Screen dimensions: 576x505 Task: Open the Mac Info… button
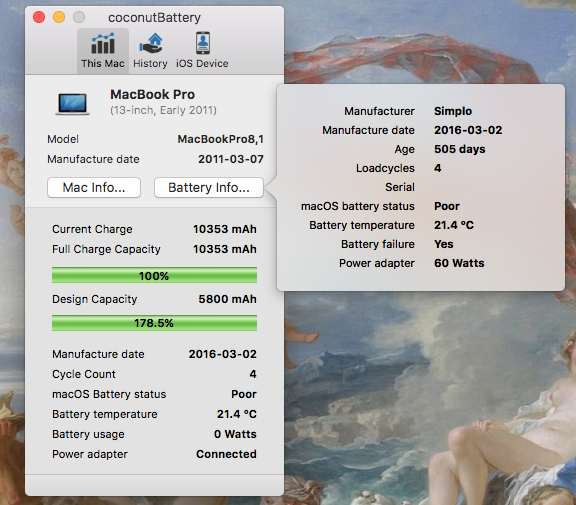tap(94, 188)
